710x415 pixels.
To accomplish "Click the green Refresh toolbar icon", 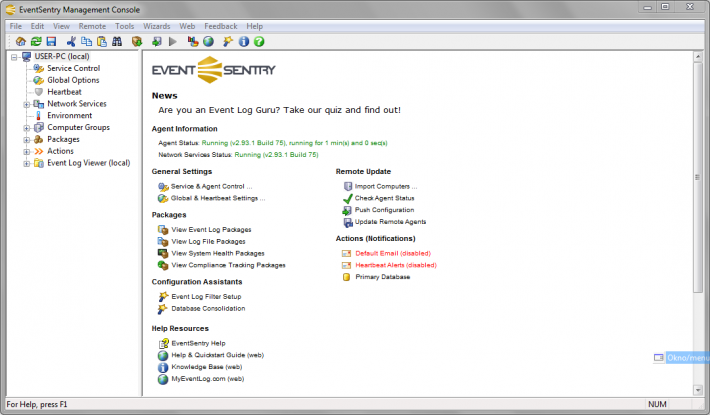I will 36,42.
